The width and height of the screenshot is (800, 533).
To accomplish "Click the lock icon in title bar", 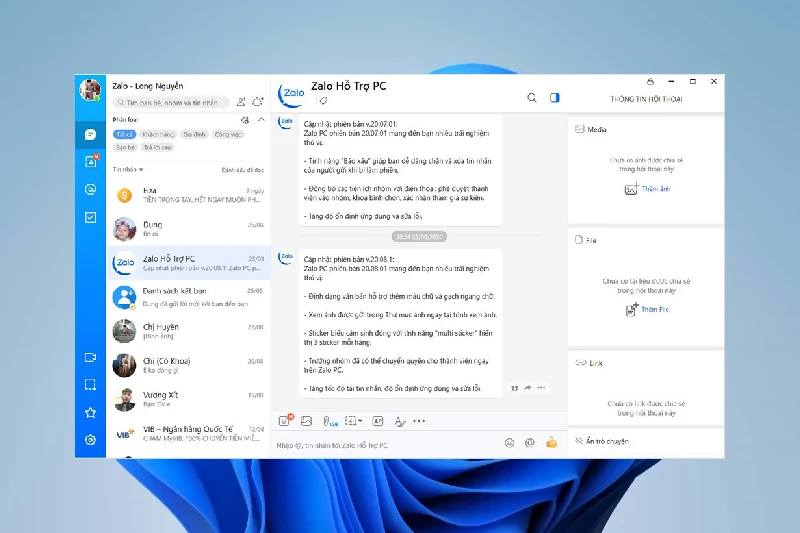I will coord(650,82).
